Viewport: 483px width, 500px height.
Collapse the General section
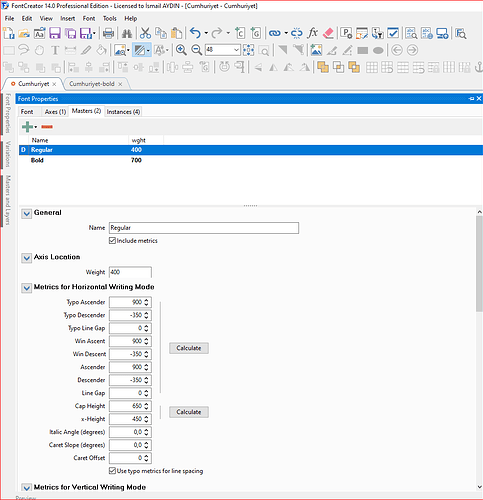[27, 214]
